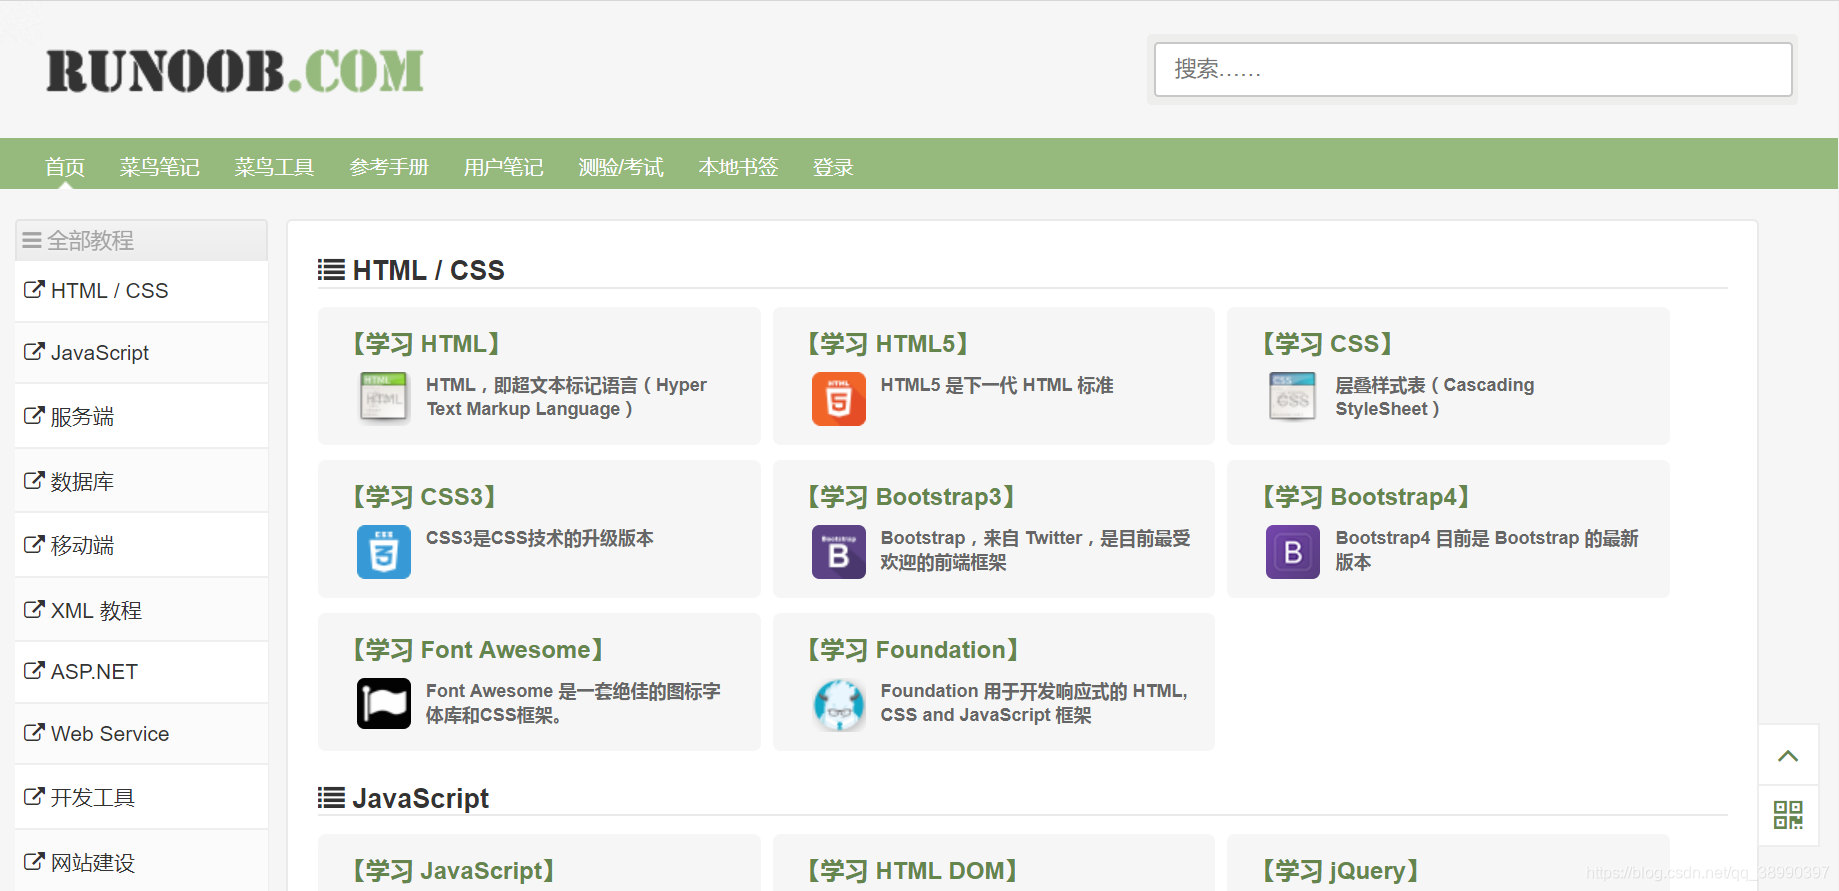
Task: Click the CSS3是CSS技术的升级版本 description
Action: (540, 538)
